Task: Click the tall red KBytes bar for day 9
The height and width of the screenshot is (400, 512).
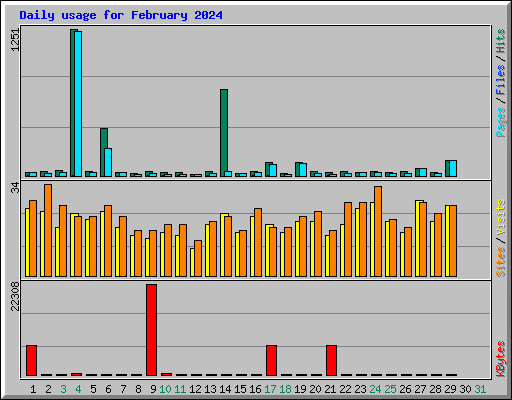Action: click(151, 330)
